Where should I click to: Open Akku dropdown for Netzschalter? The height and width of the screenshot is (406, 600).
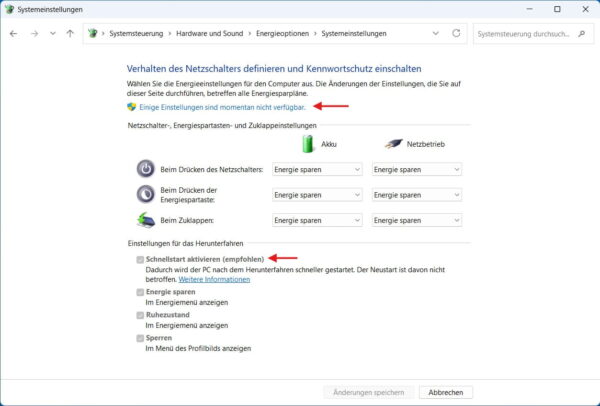pos(317,170)
